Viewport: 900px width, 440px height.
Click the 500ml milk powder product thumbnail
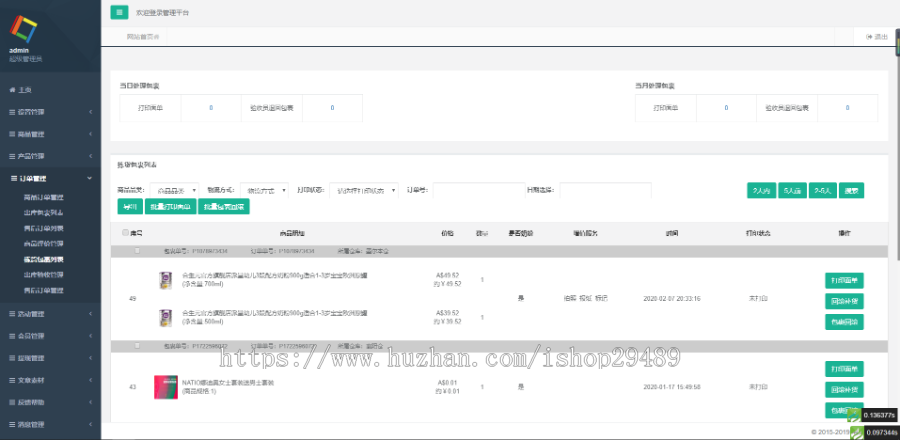(165, 317)
